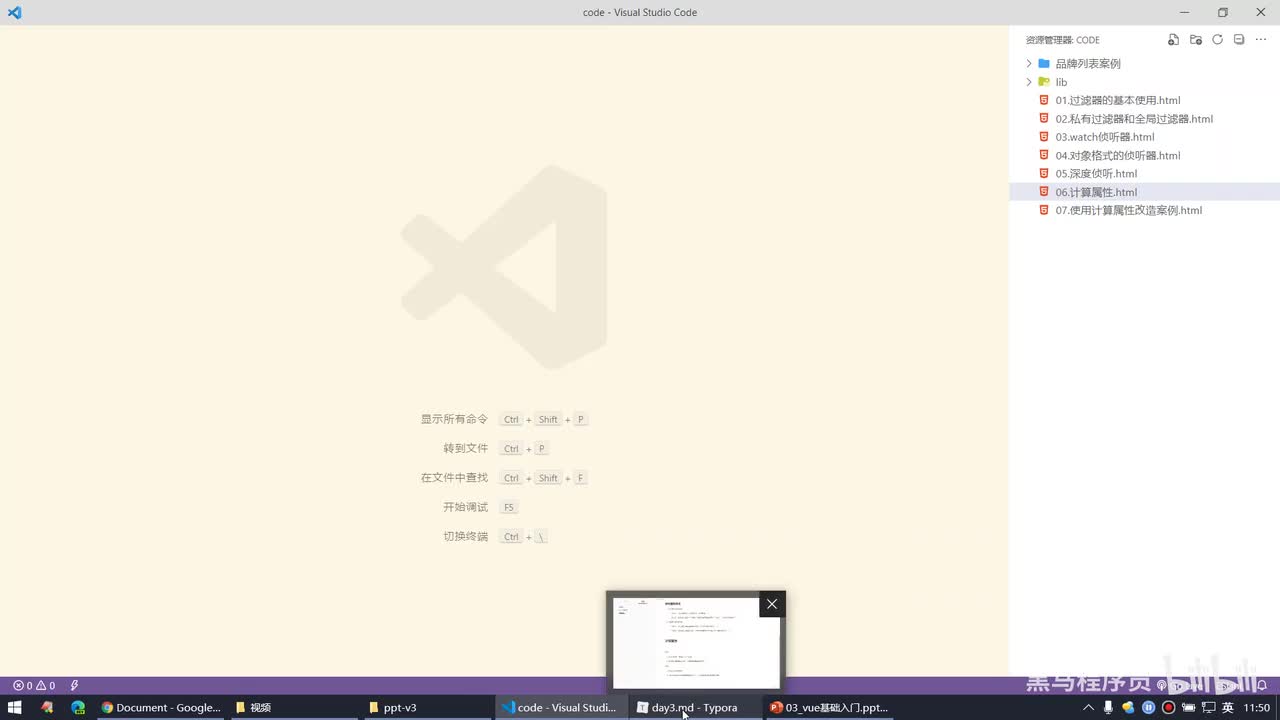
Task: Click the microphone tray icon
Action: (1109, 707)
